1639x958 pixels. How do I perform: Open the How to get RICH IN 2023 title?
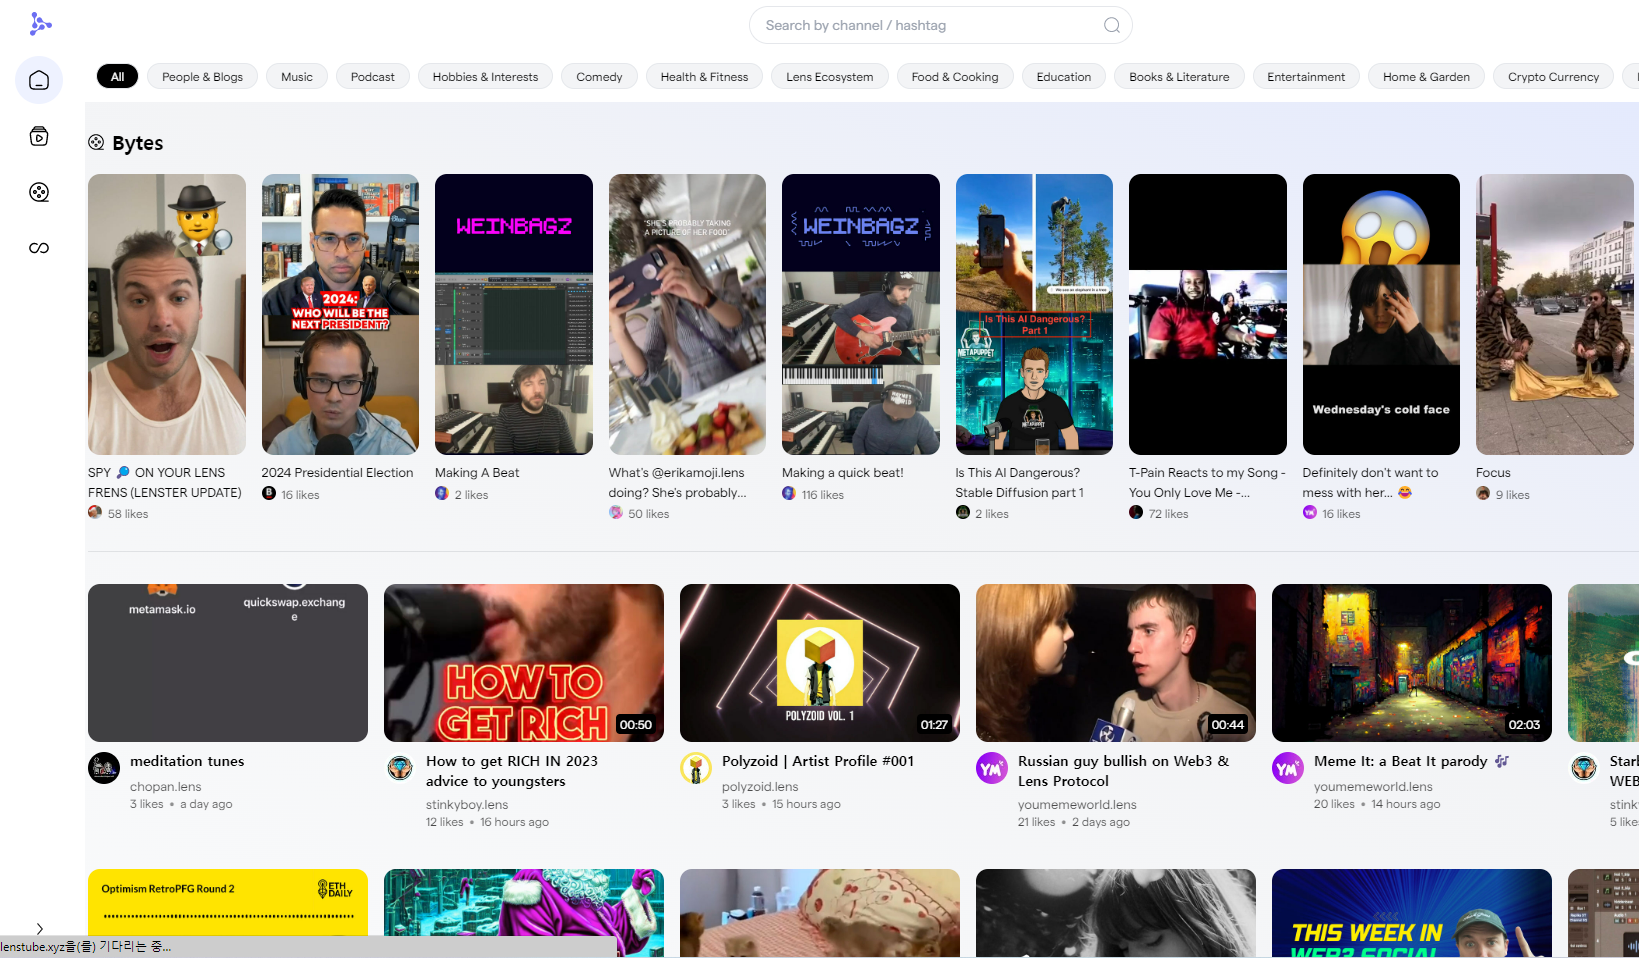[512, 771]
